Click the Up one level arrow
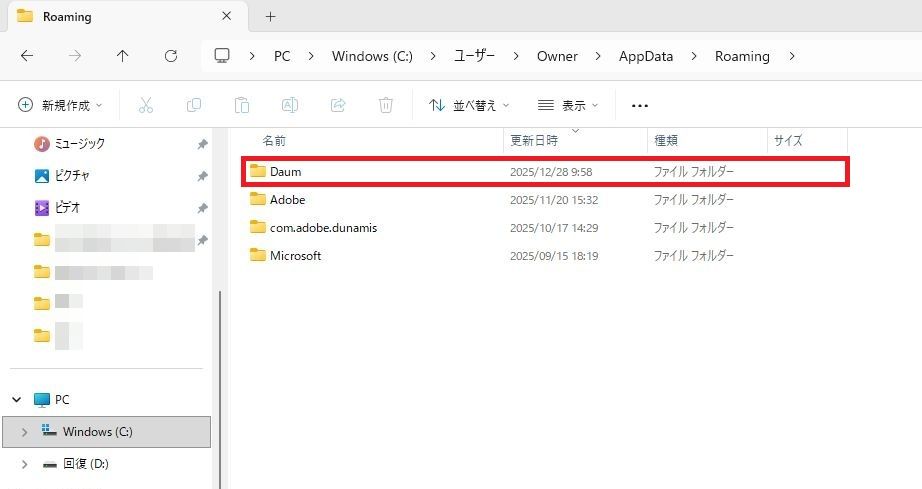922x489 pixels. [x=122, y=56]
